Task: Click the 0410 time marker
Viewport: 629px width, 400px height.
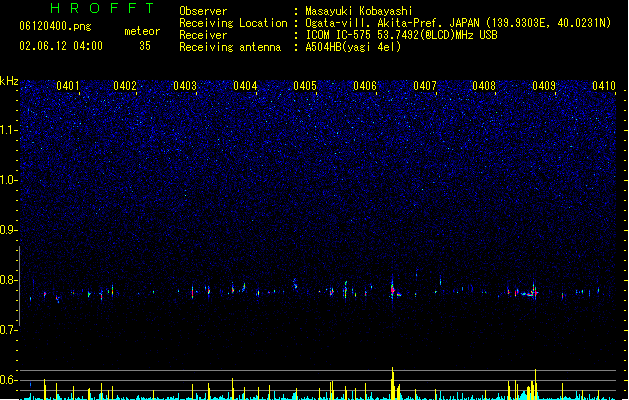Action: [604, 86]
